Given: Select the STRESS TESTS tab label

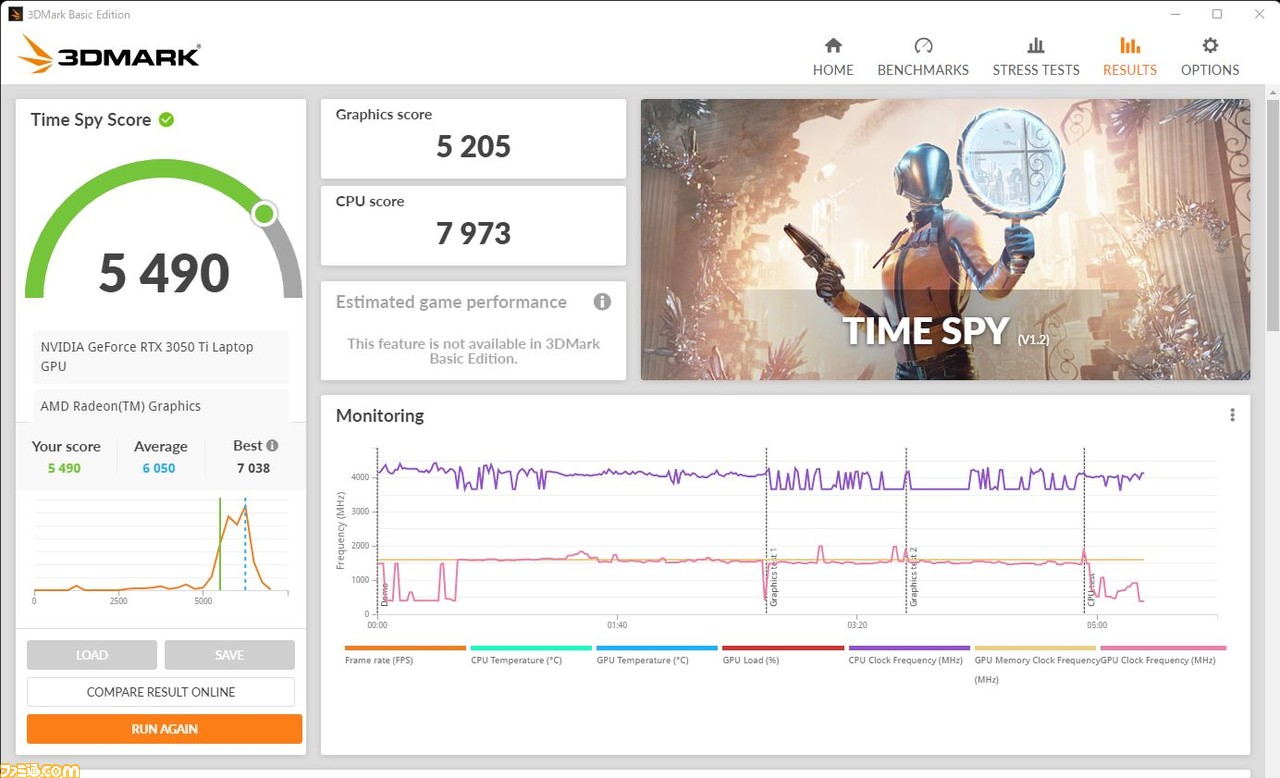Looking at the screenshot, I should click(1036, 70).
